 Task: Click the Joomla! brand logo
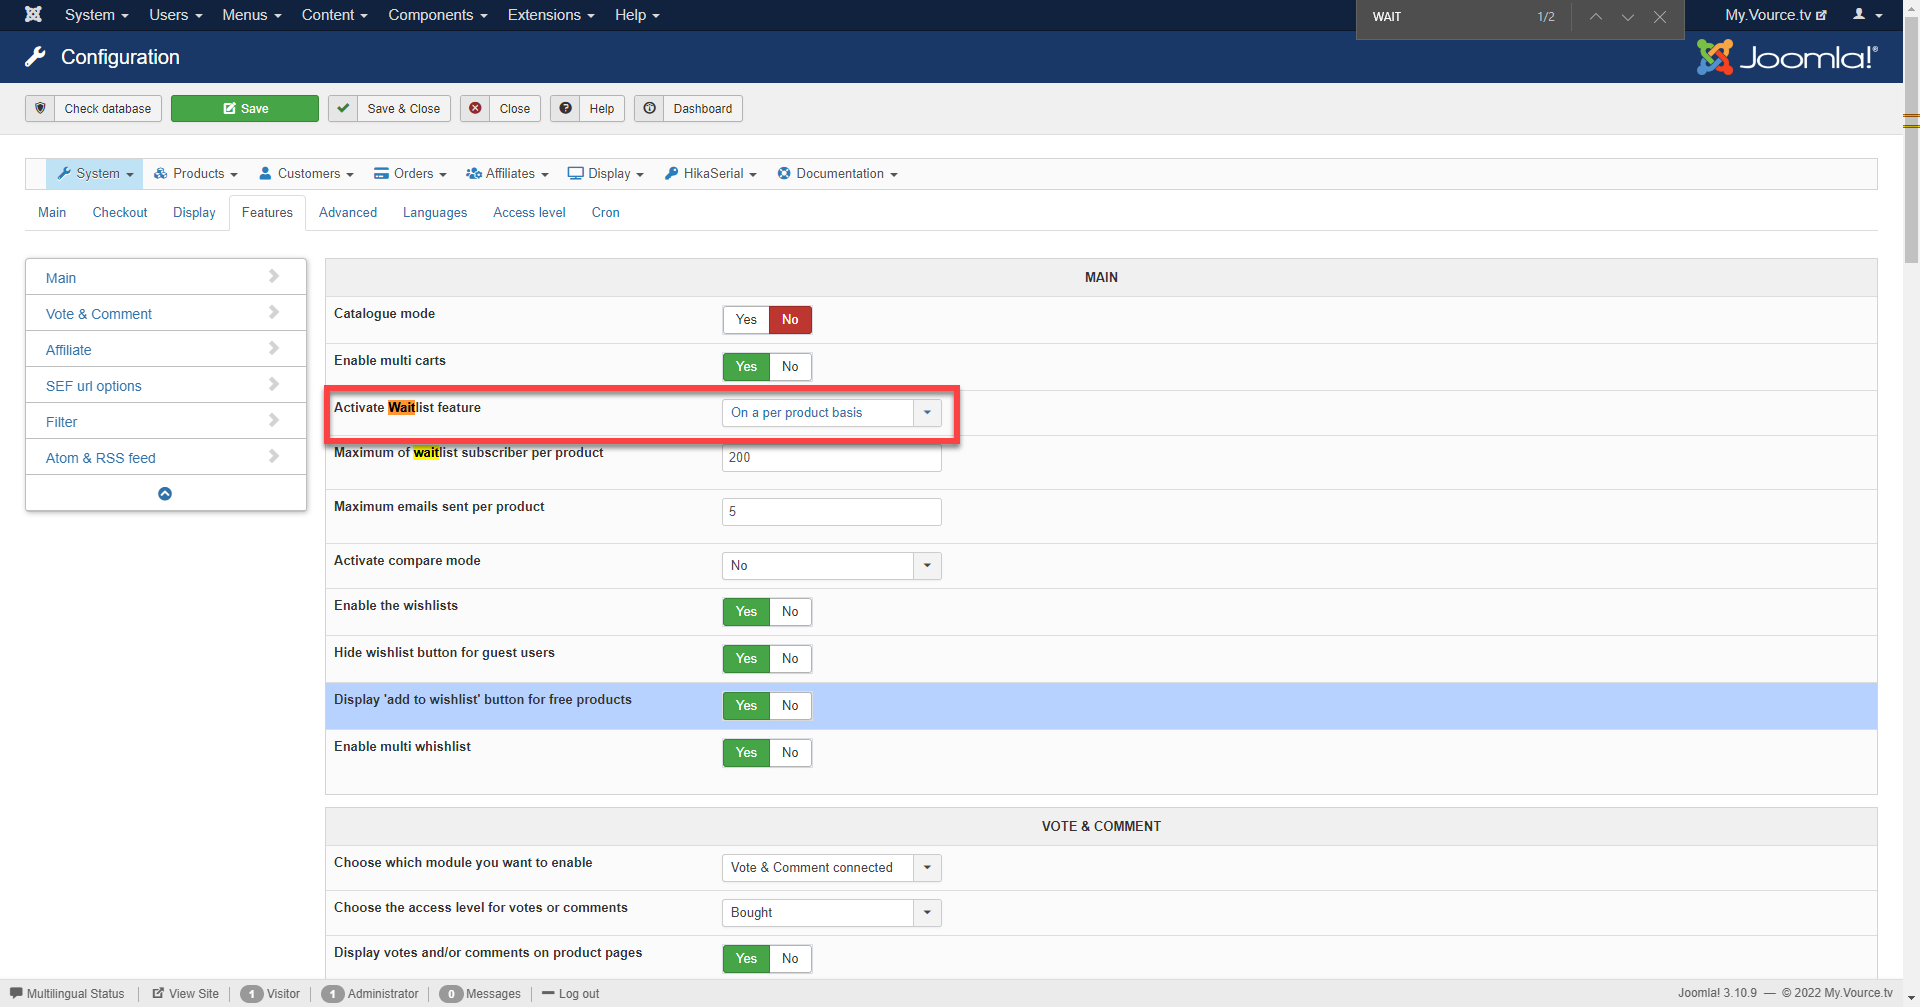pos(1787,57)
